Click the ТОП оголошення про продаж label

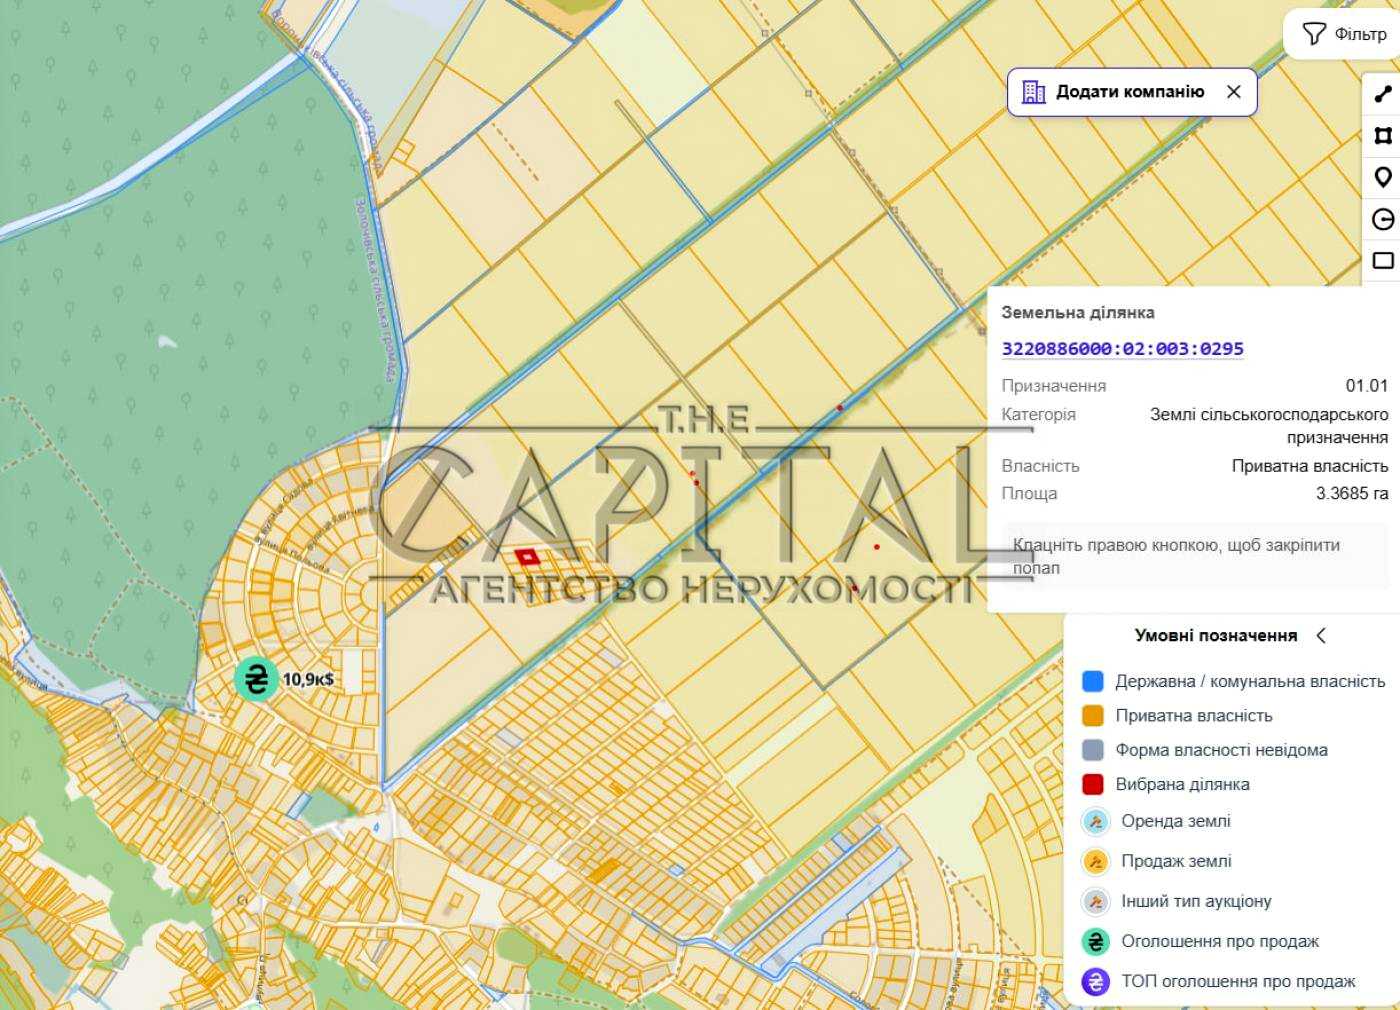click(1239, 981)
